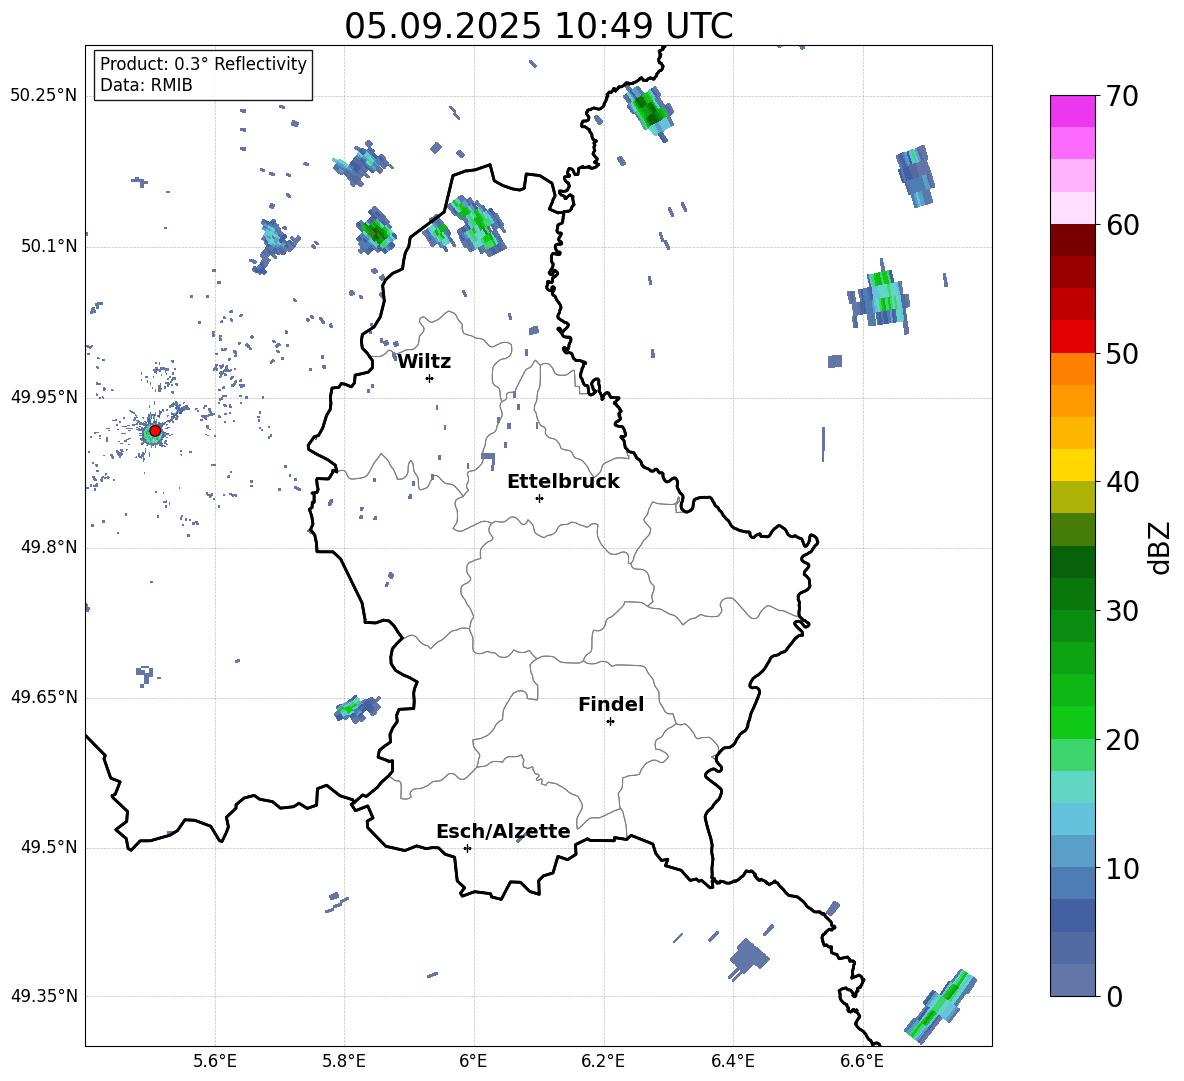1184x1081 pixels.
Task: Click the Findel station cross marker
Action: pos(610,722)
